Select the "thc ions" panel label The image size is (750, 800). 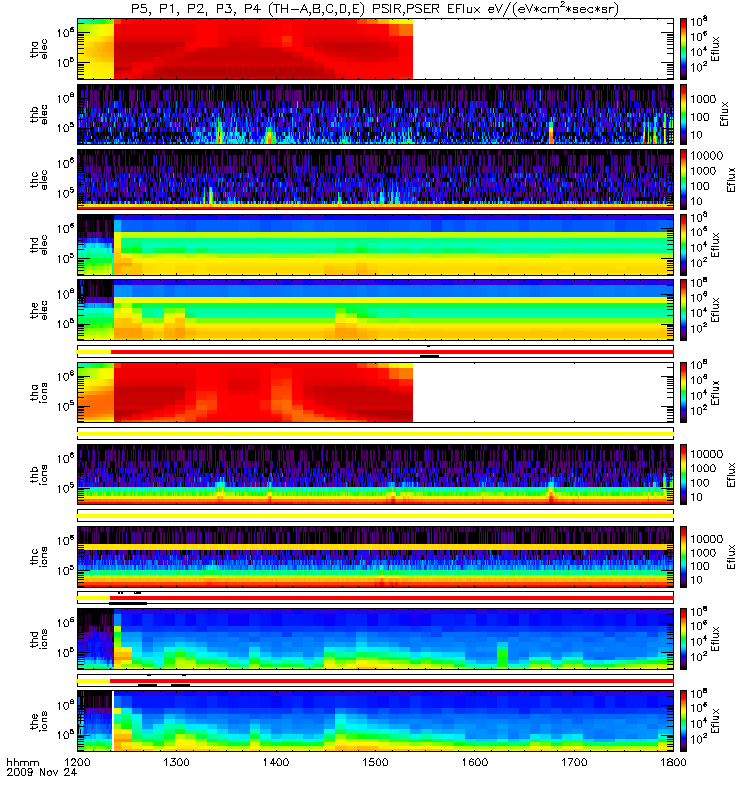39,556
